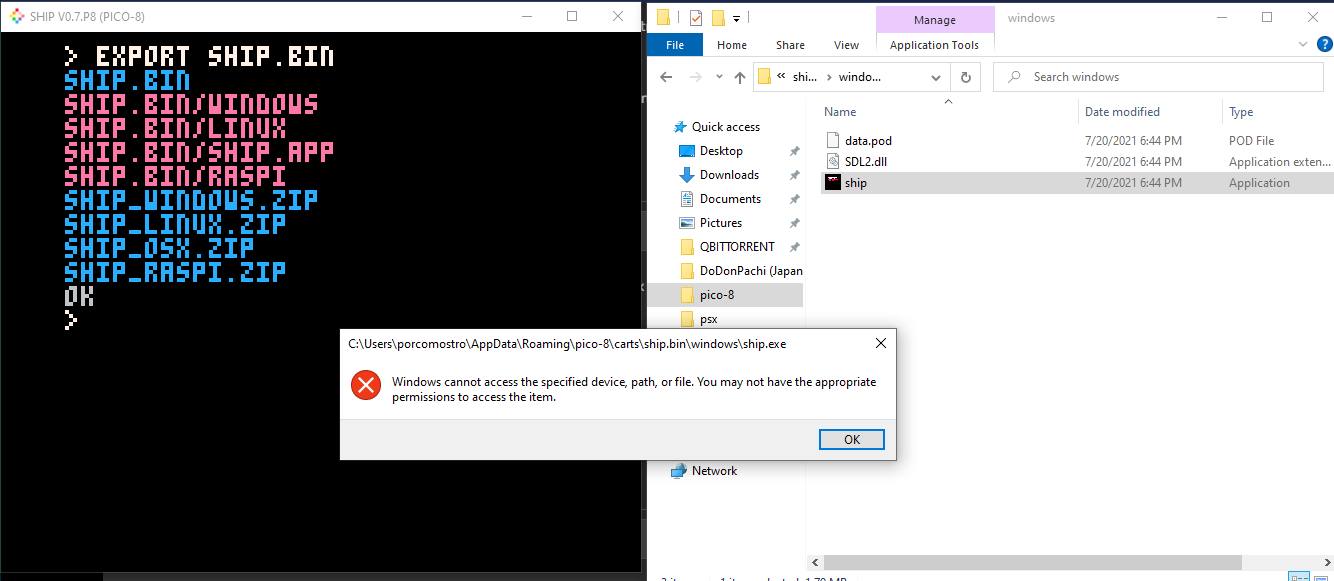The height and width of the screenshot is (581, 1334).
Task: Click the red error icon in dialog
Action: [x=366, y=385]
